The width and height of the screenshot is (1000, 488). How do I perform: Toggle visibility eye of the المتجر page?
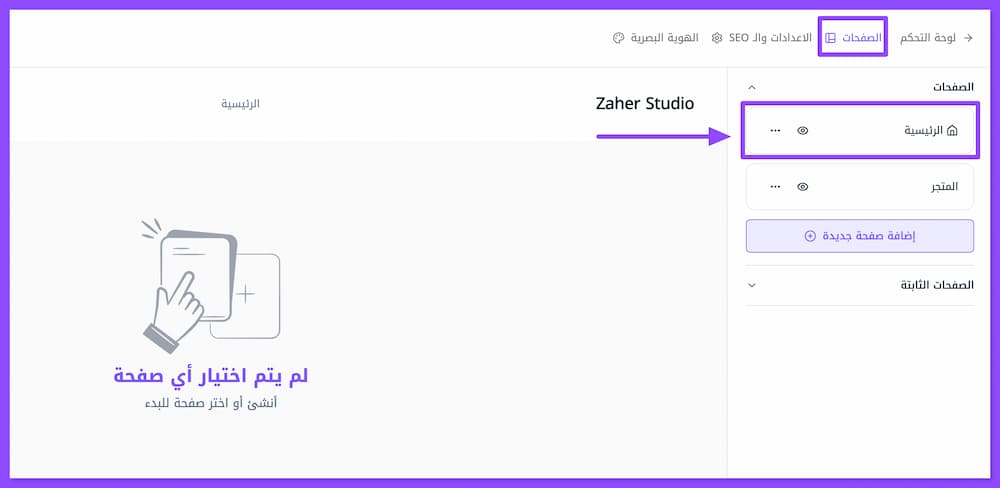803,187
